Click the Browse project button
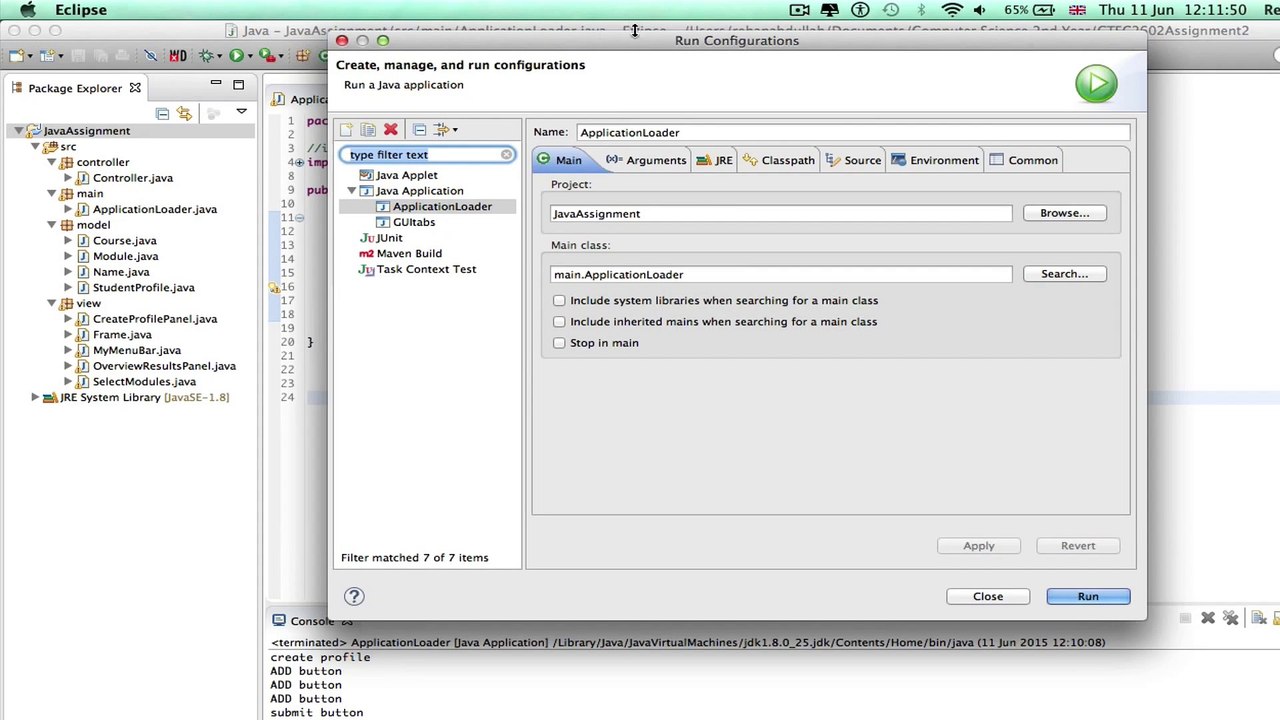The width and height of the screenshot is (1280, 720). tap(1064, 213)
